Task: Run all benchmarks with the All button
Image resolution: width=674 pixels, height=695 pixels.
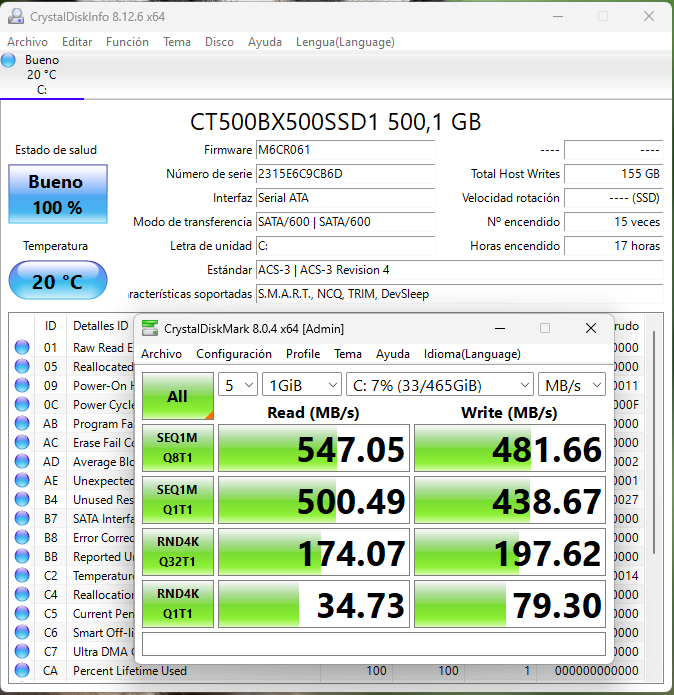Action: point(177,396)
